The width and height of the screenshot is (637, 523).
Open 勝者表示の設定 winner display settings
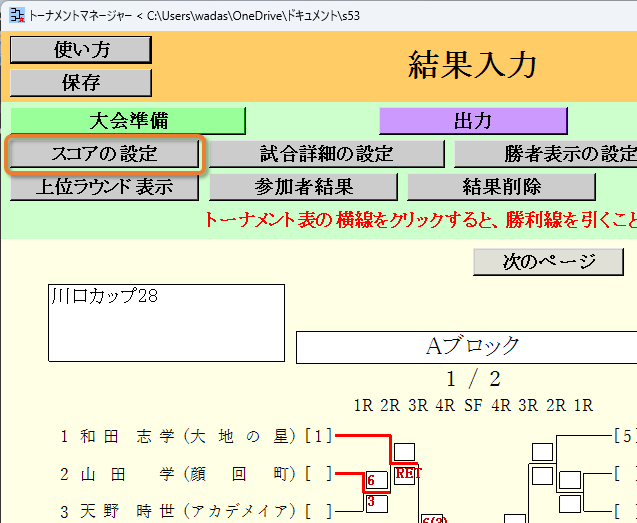point(546,154)
